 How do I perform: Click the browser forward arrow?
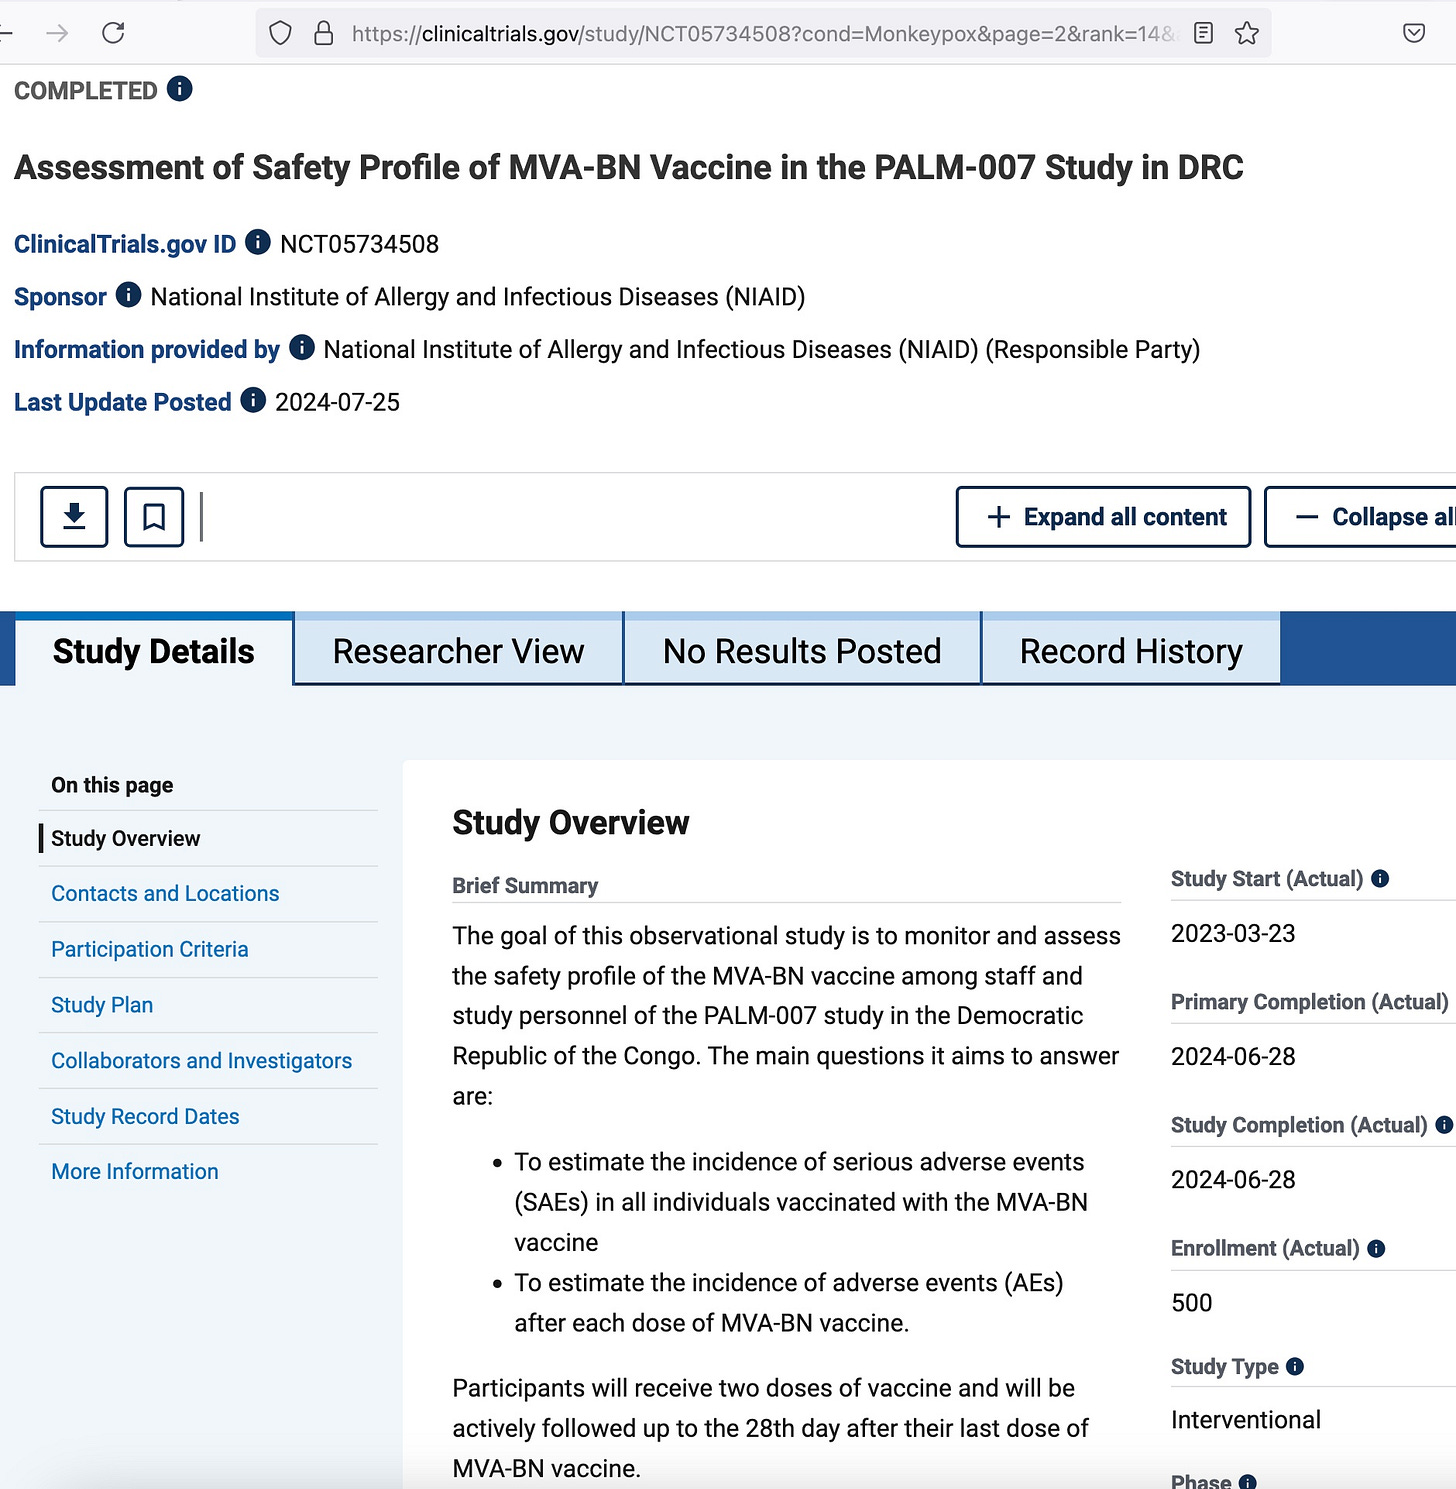click(57, 33)
